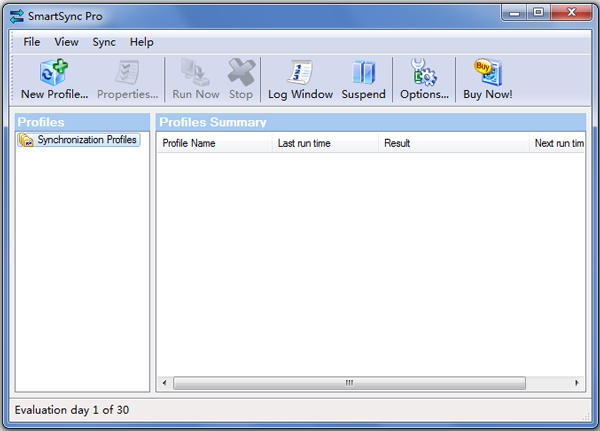Viewport: 600px width, 431px height.
Task: Suspend synchronization via toolbar icon
Action: point(363,79)
